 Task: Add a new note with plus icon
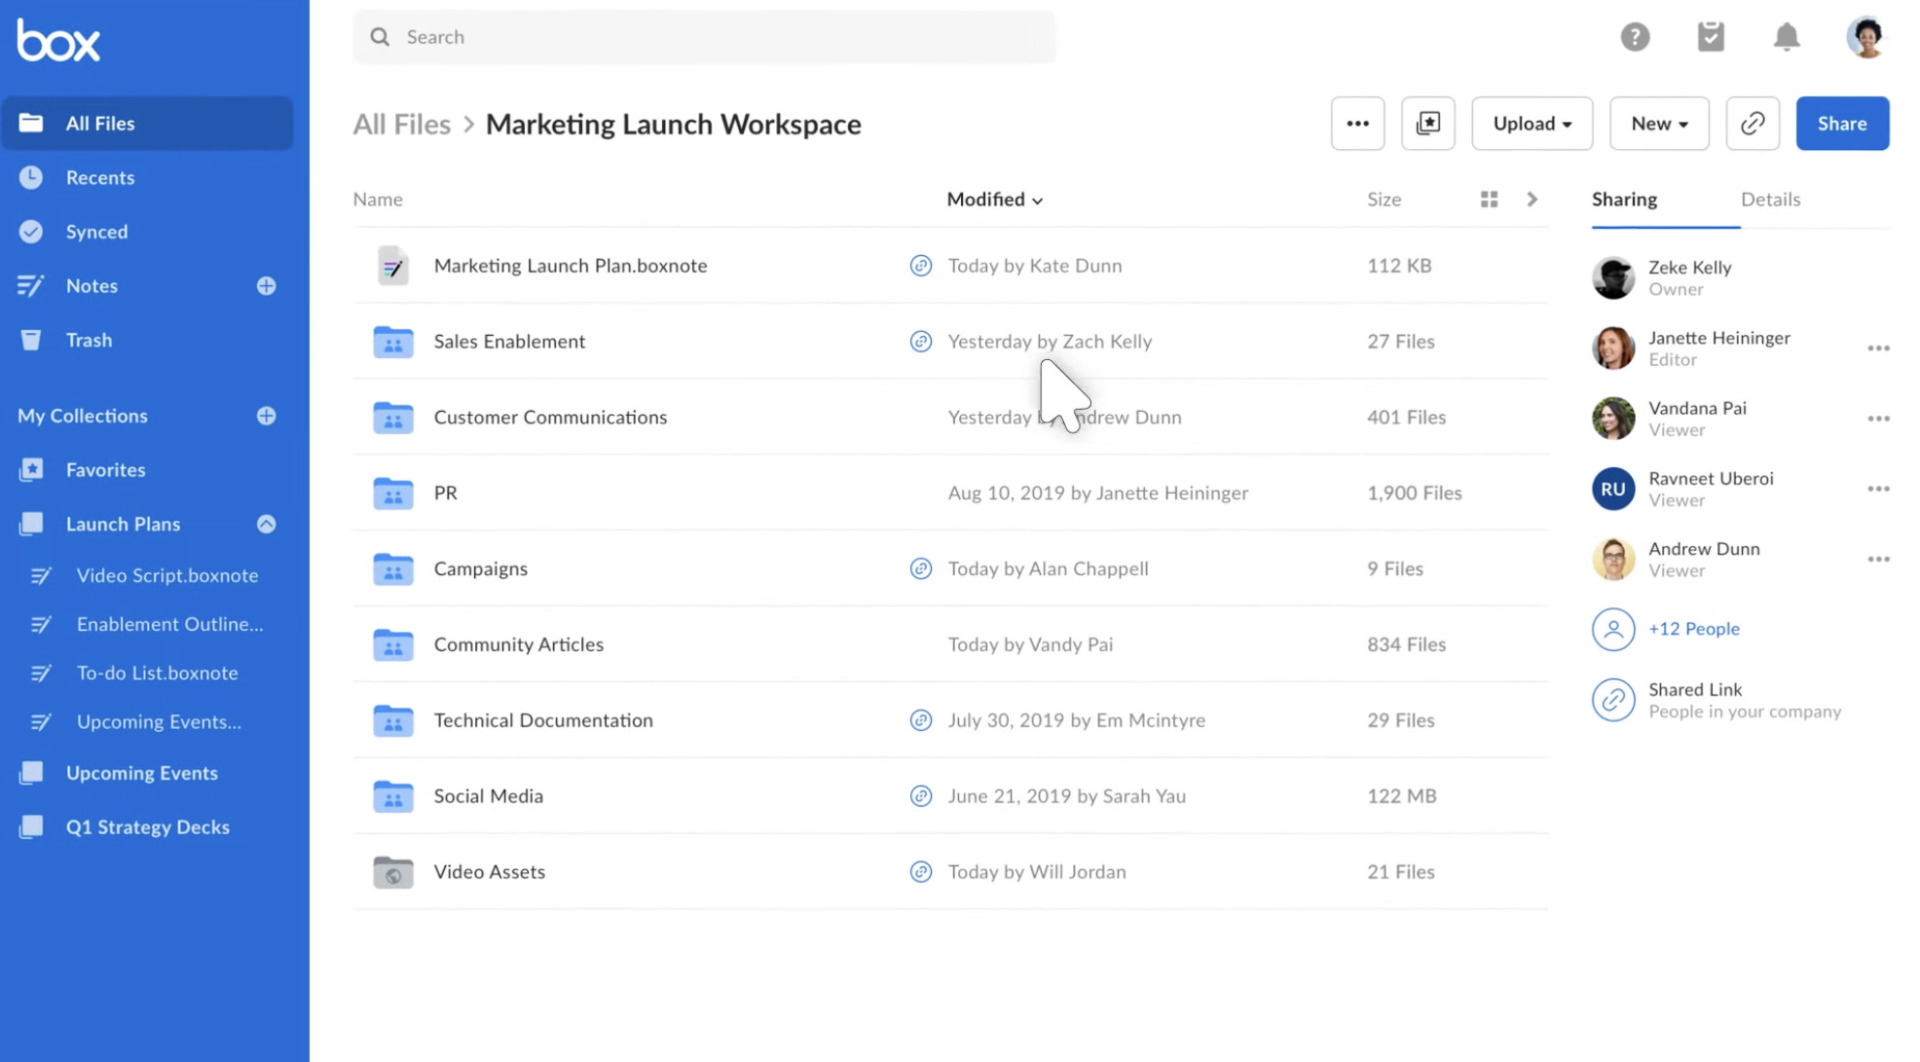(x=266, y=286)
